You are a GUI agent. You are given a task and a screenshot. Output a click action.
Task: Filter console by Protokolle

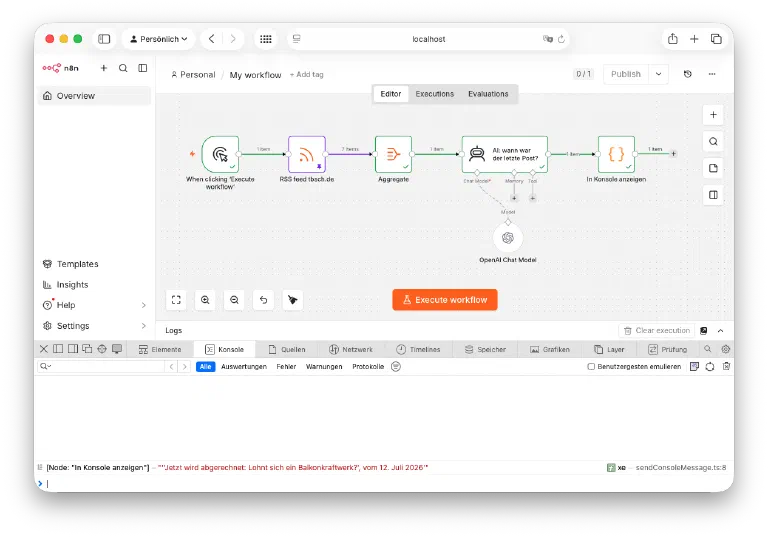point(368,366)
